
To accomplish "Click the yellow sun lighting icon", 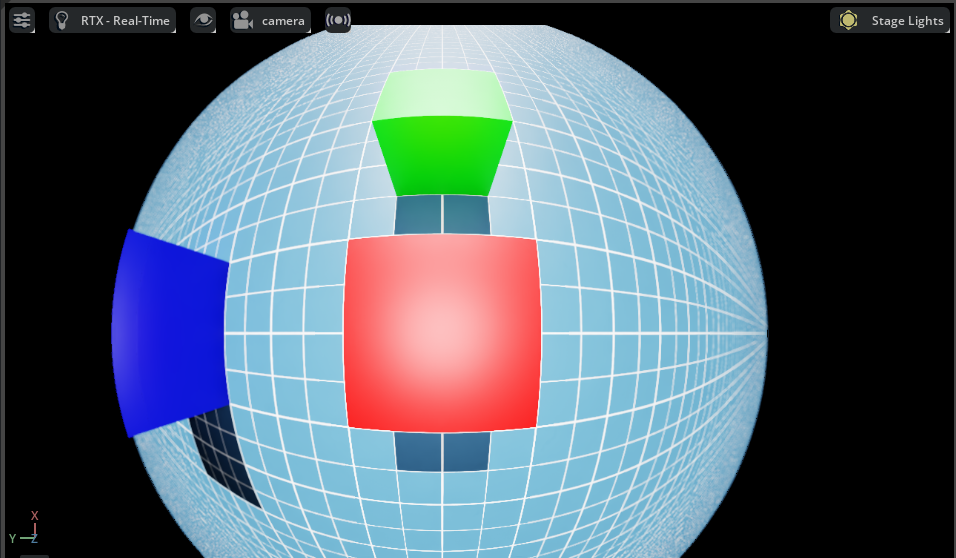I will [849, 20].
